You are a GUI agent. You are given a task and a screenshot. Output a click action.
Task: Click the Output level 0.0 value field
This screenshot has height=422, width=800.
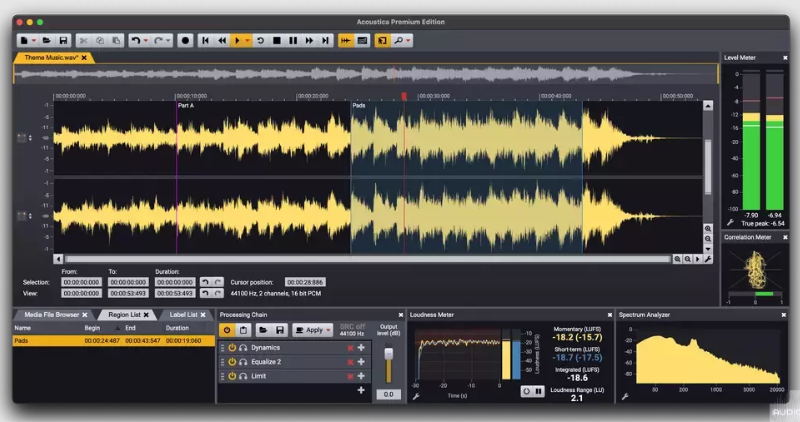tap(388, 394)
